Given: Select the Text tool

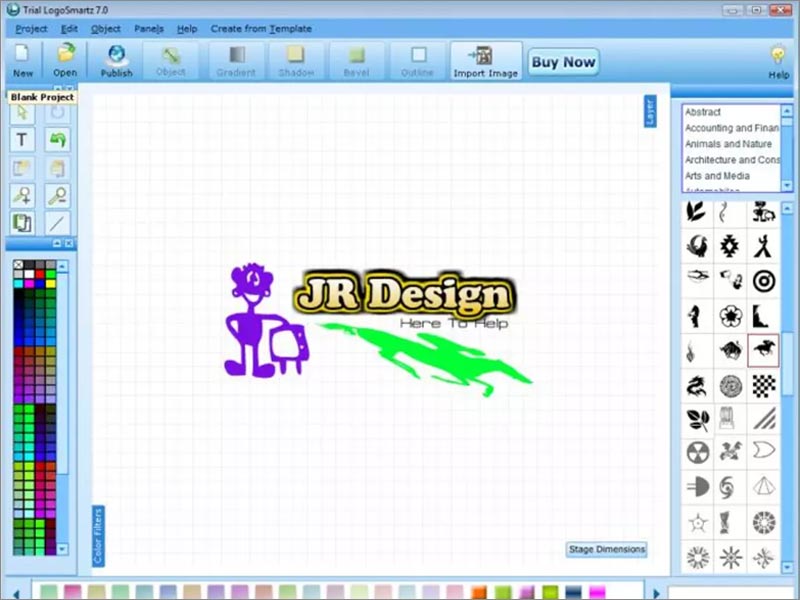Looking at the screenshot, I should (x=22, y=140).
